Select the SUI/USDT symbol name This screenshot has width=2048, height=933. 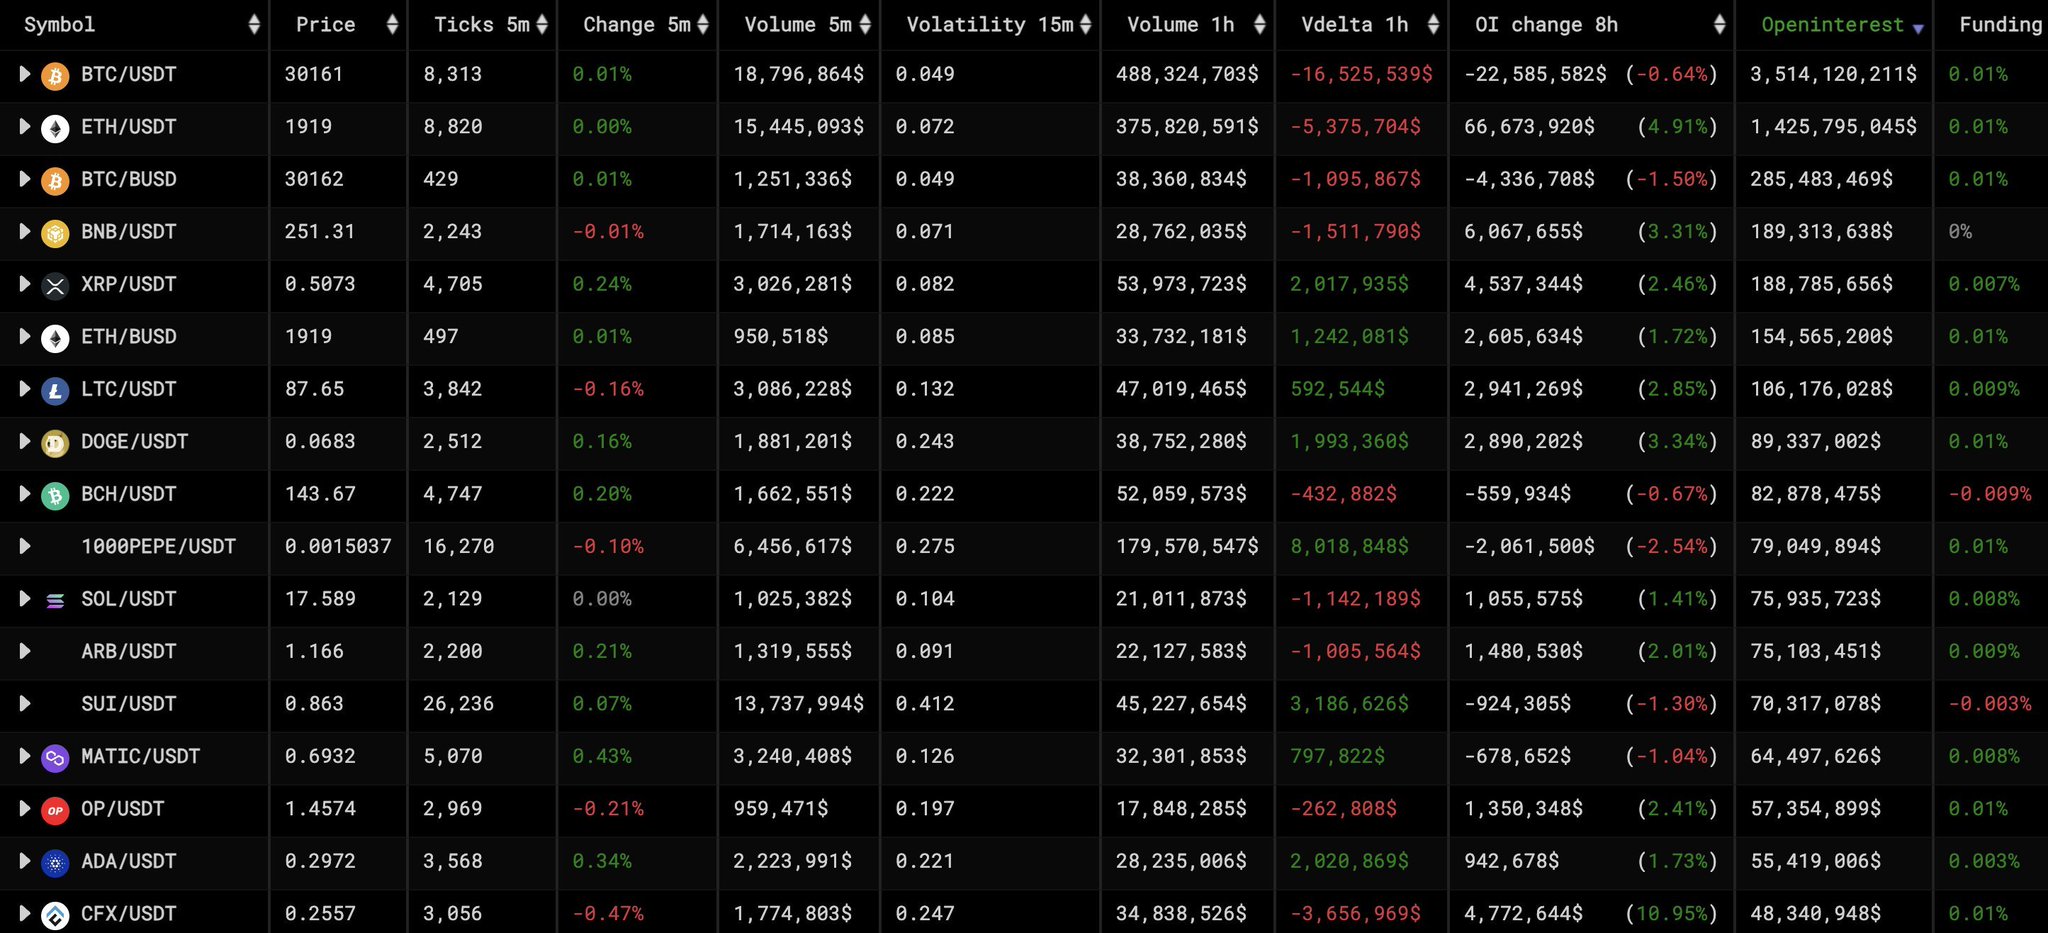tap(128, 704)
